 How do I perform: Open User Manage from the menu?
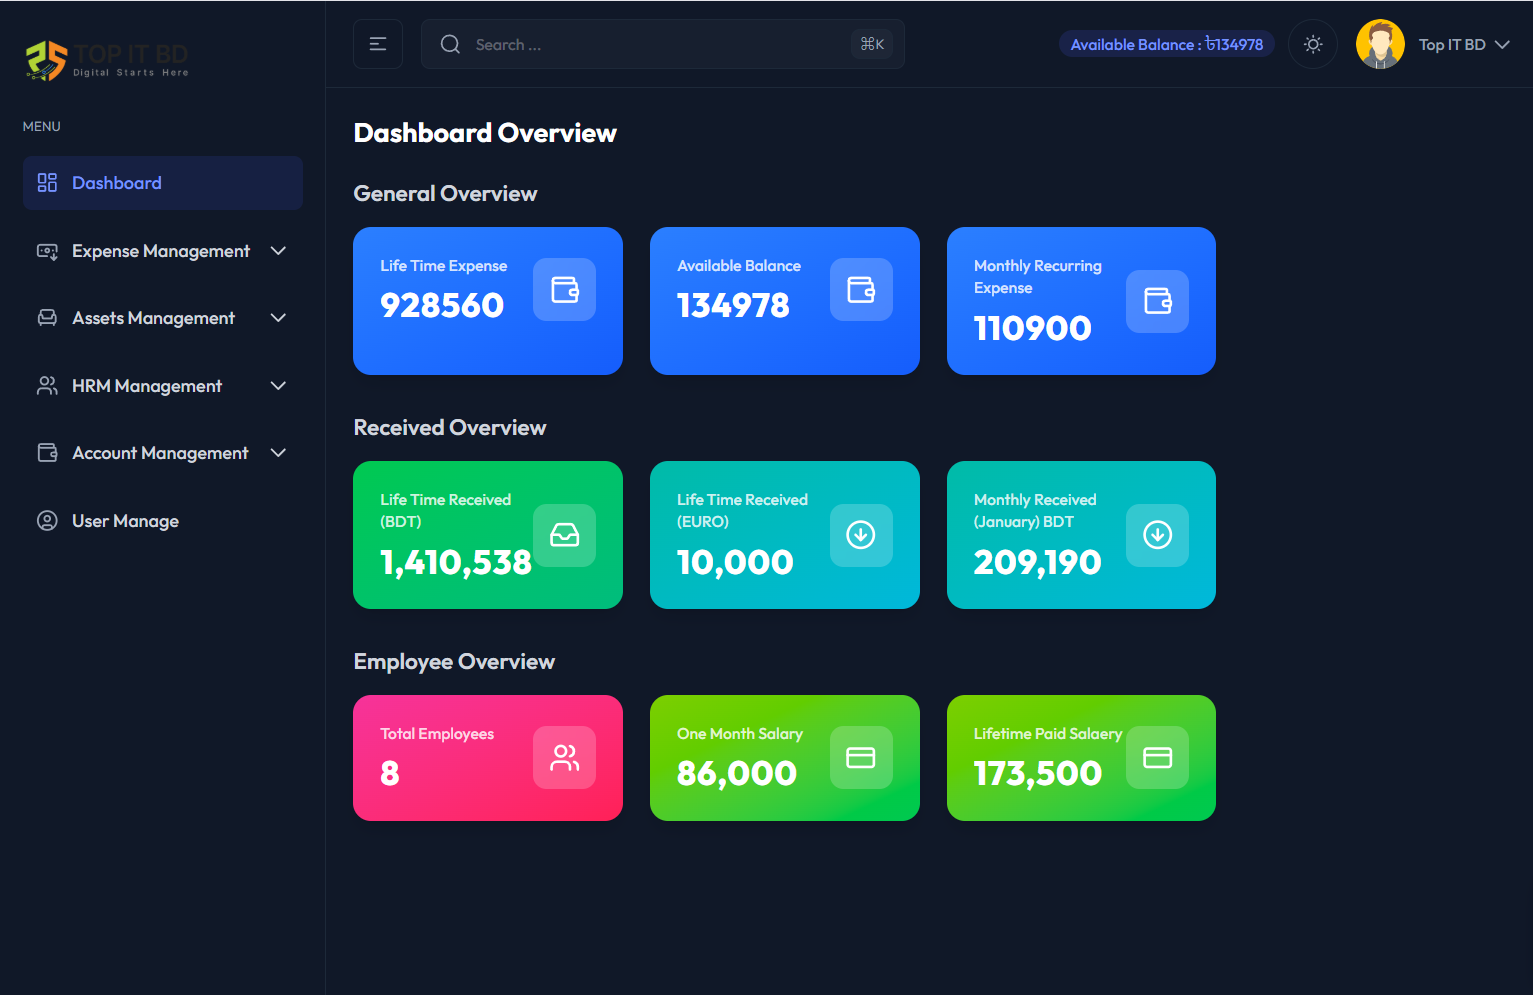(125, 520)
